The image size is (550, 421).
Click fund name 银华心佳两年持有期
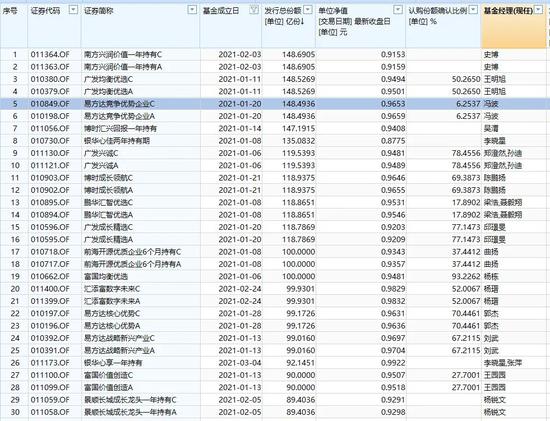click(117, 141)
